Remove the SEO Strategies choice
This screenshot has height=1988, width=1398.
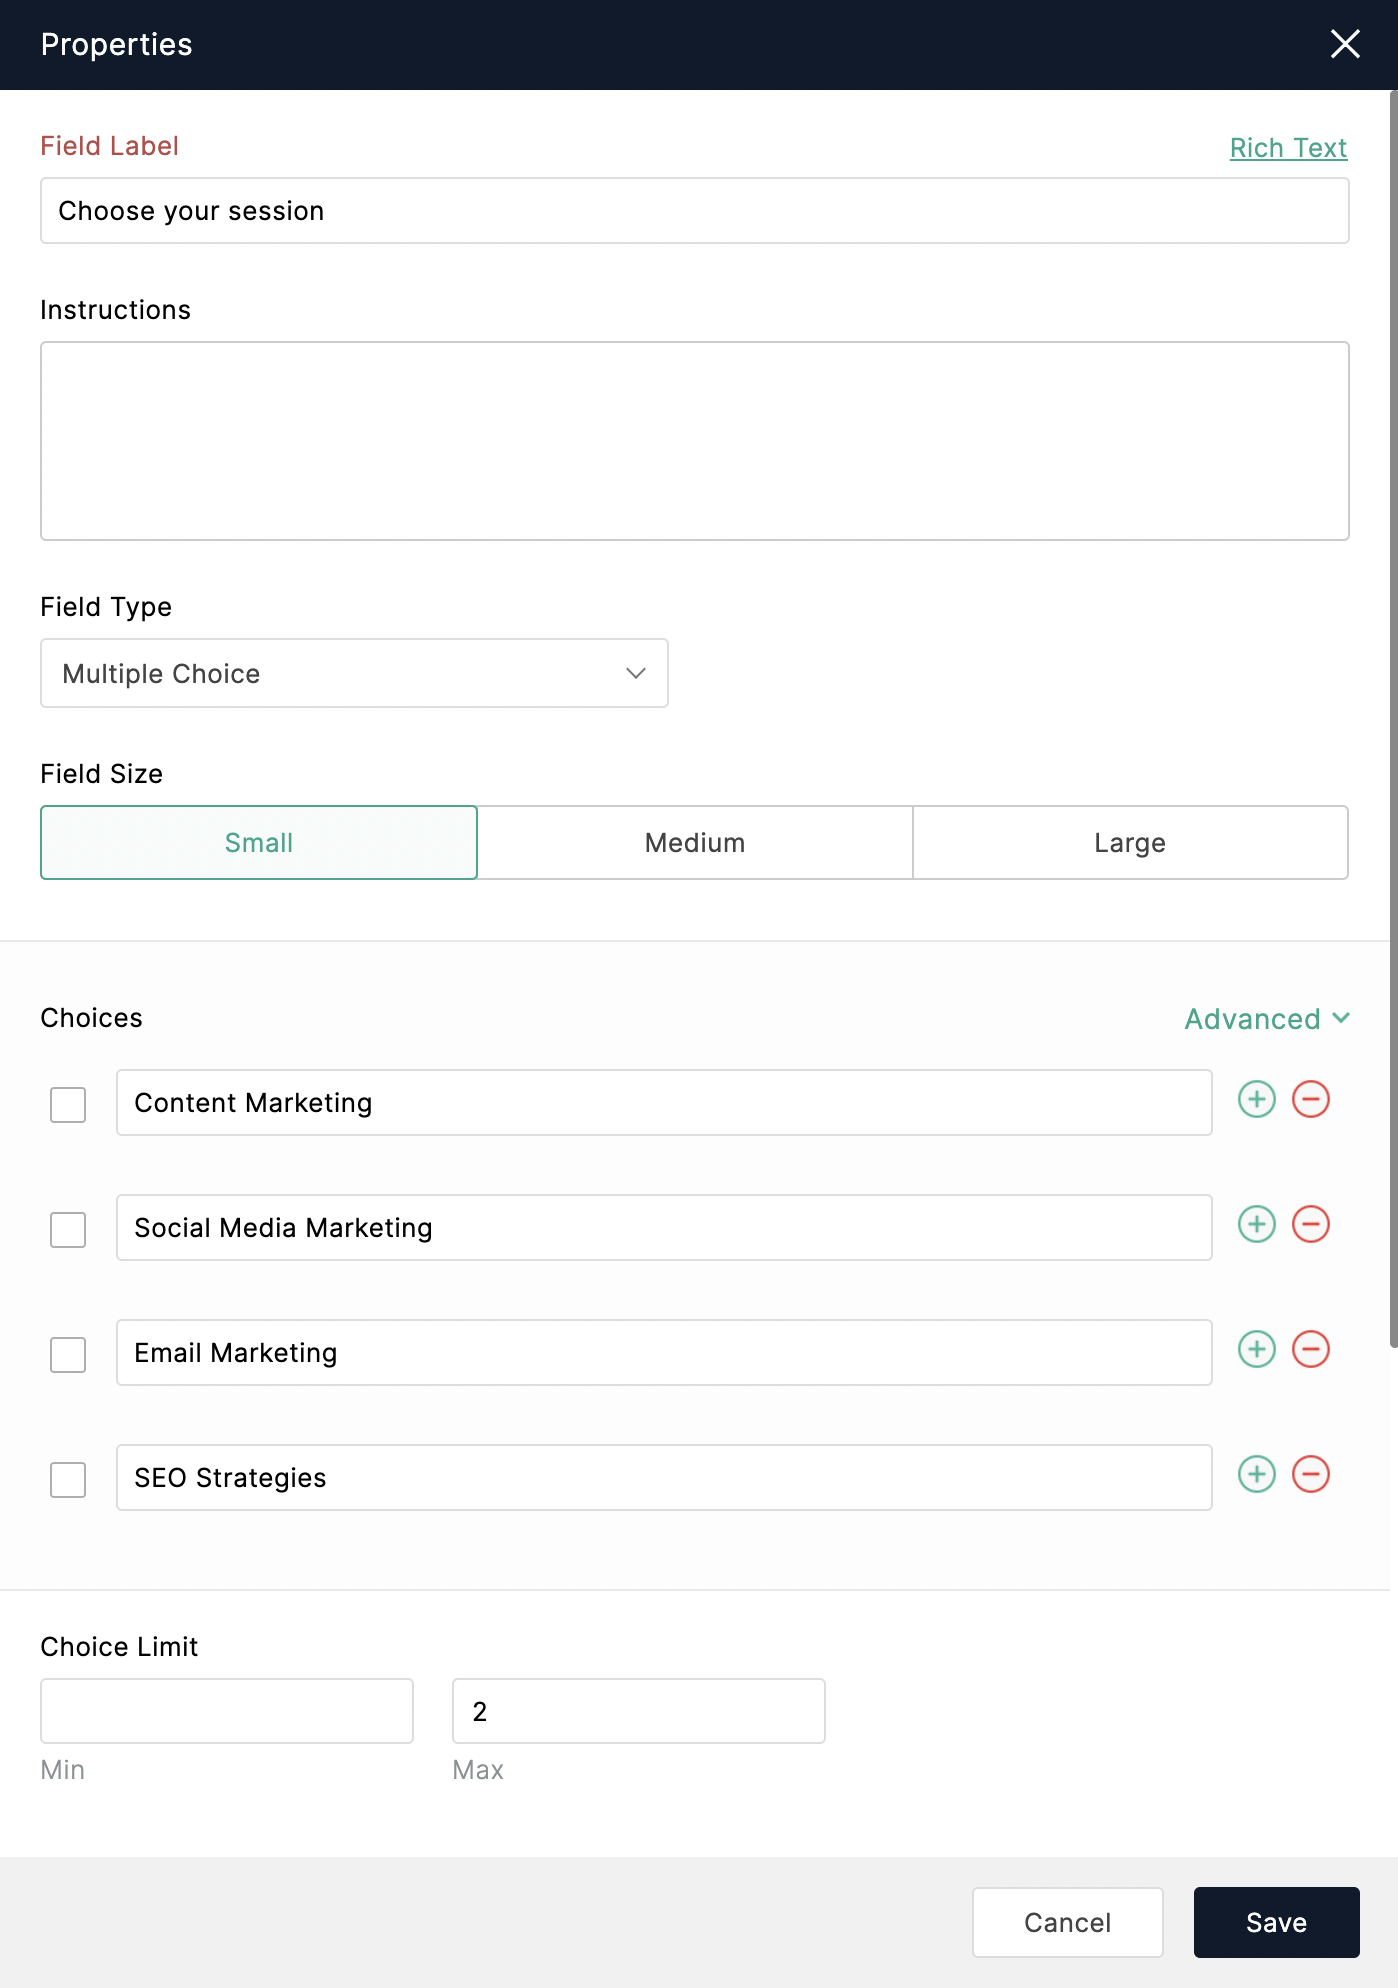pos(1311,1474)
